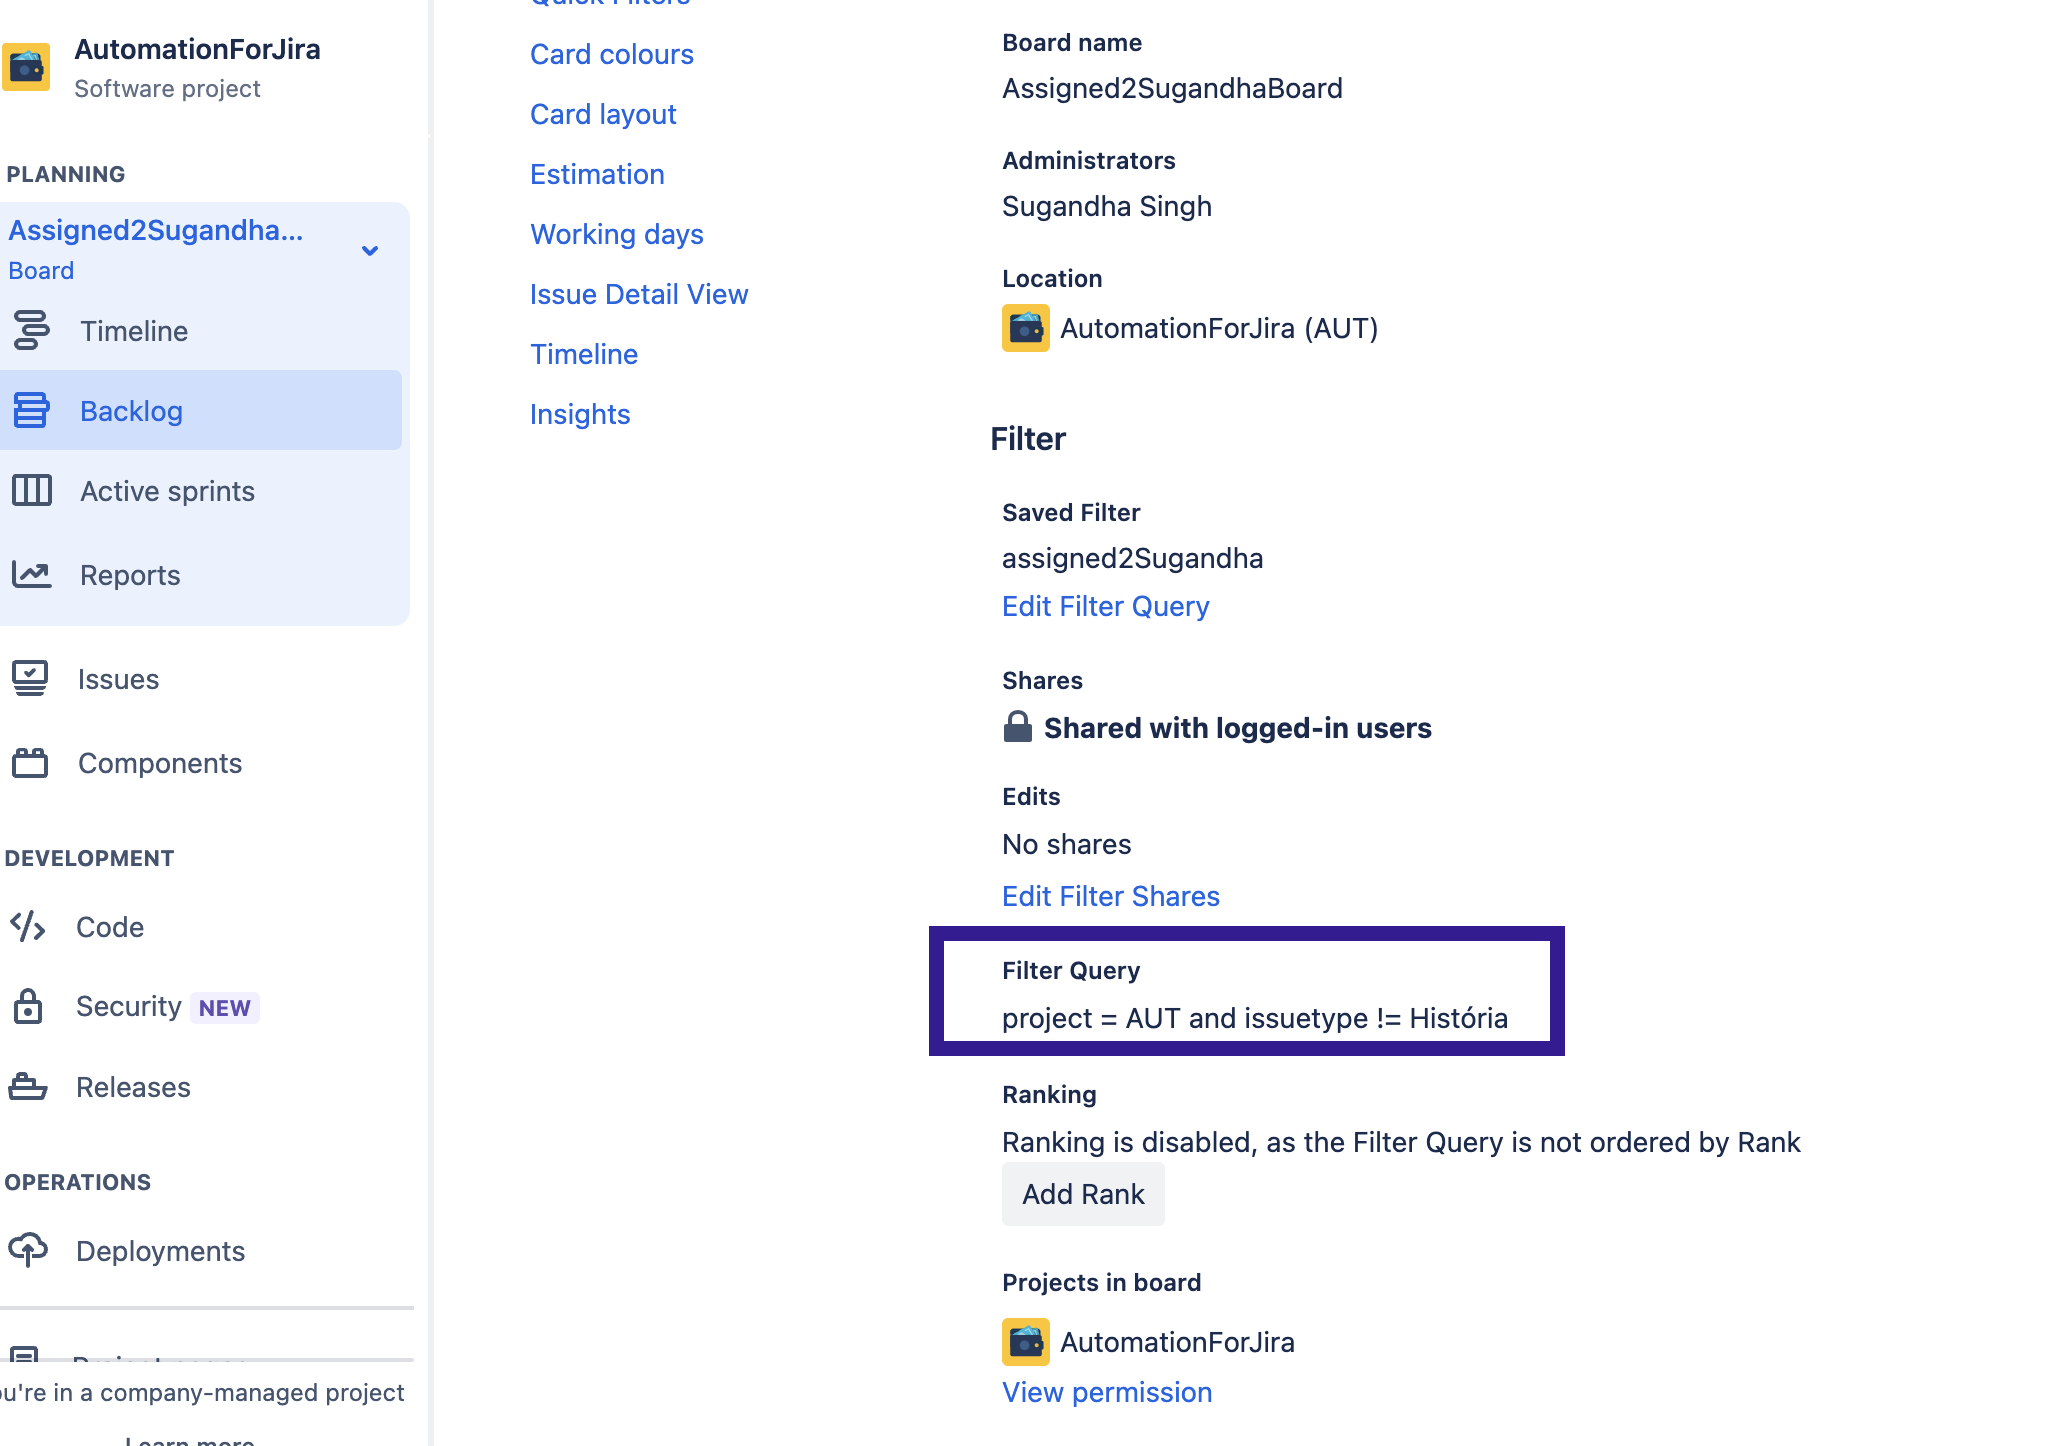This screenshot has width=2062, height=1446.
Task: Go to the Working days settings
Action: [616, 234]
